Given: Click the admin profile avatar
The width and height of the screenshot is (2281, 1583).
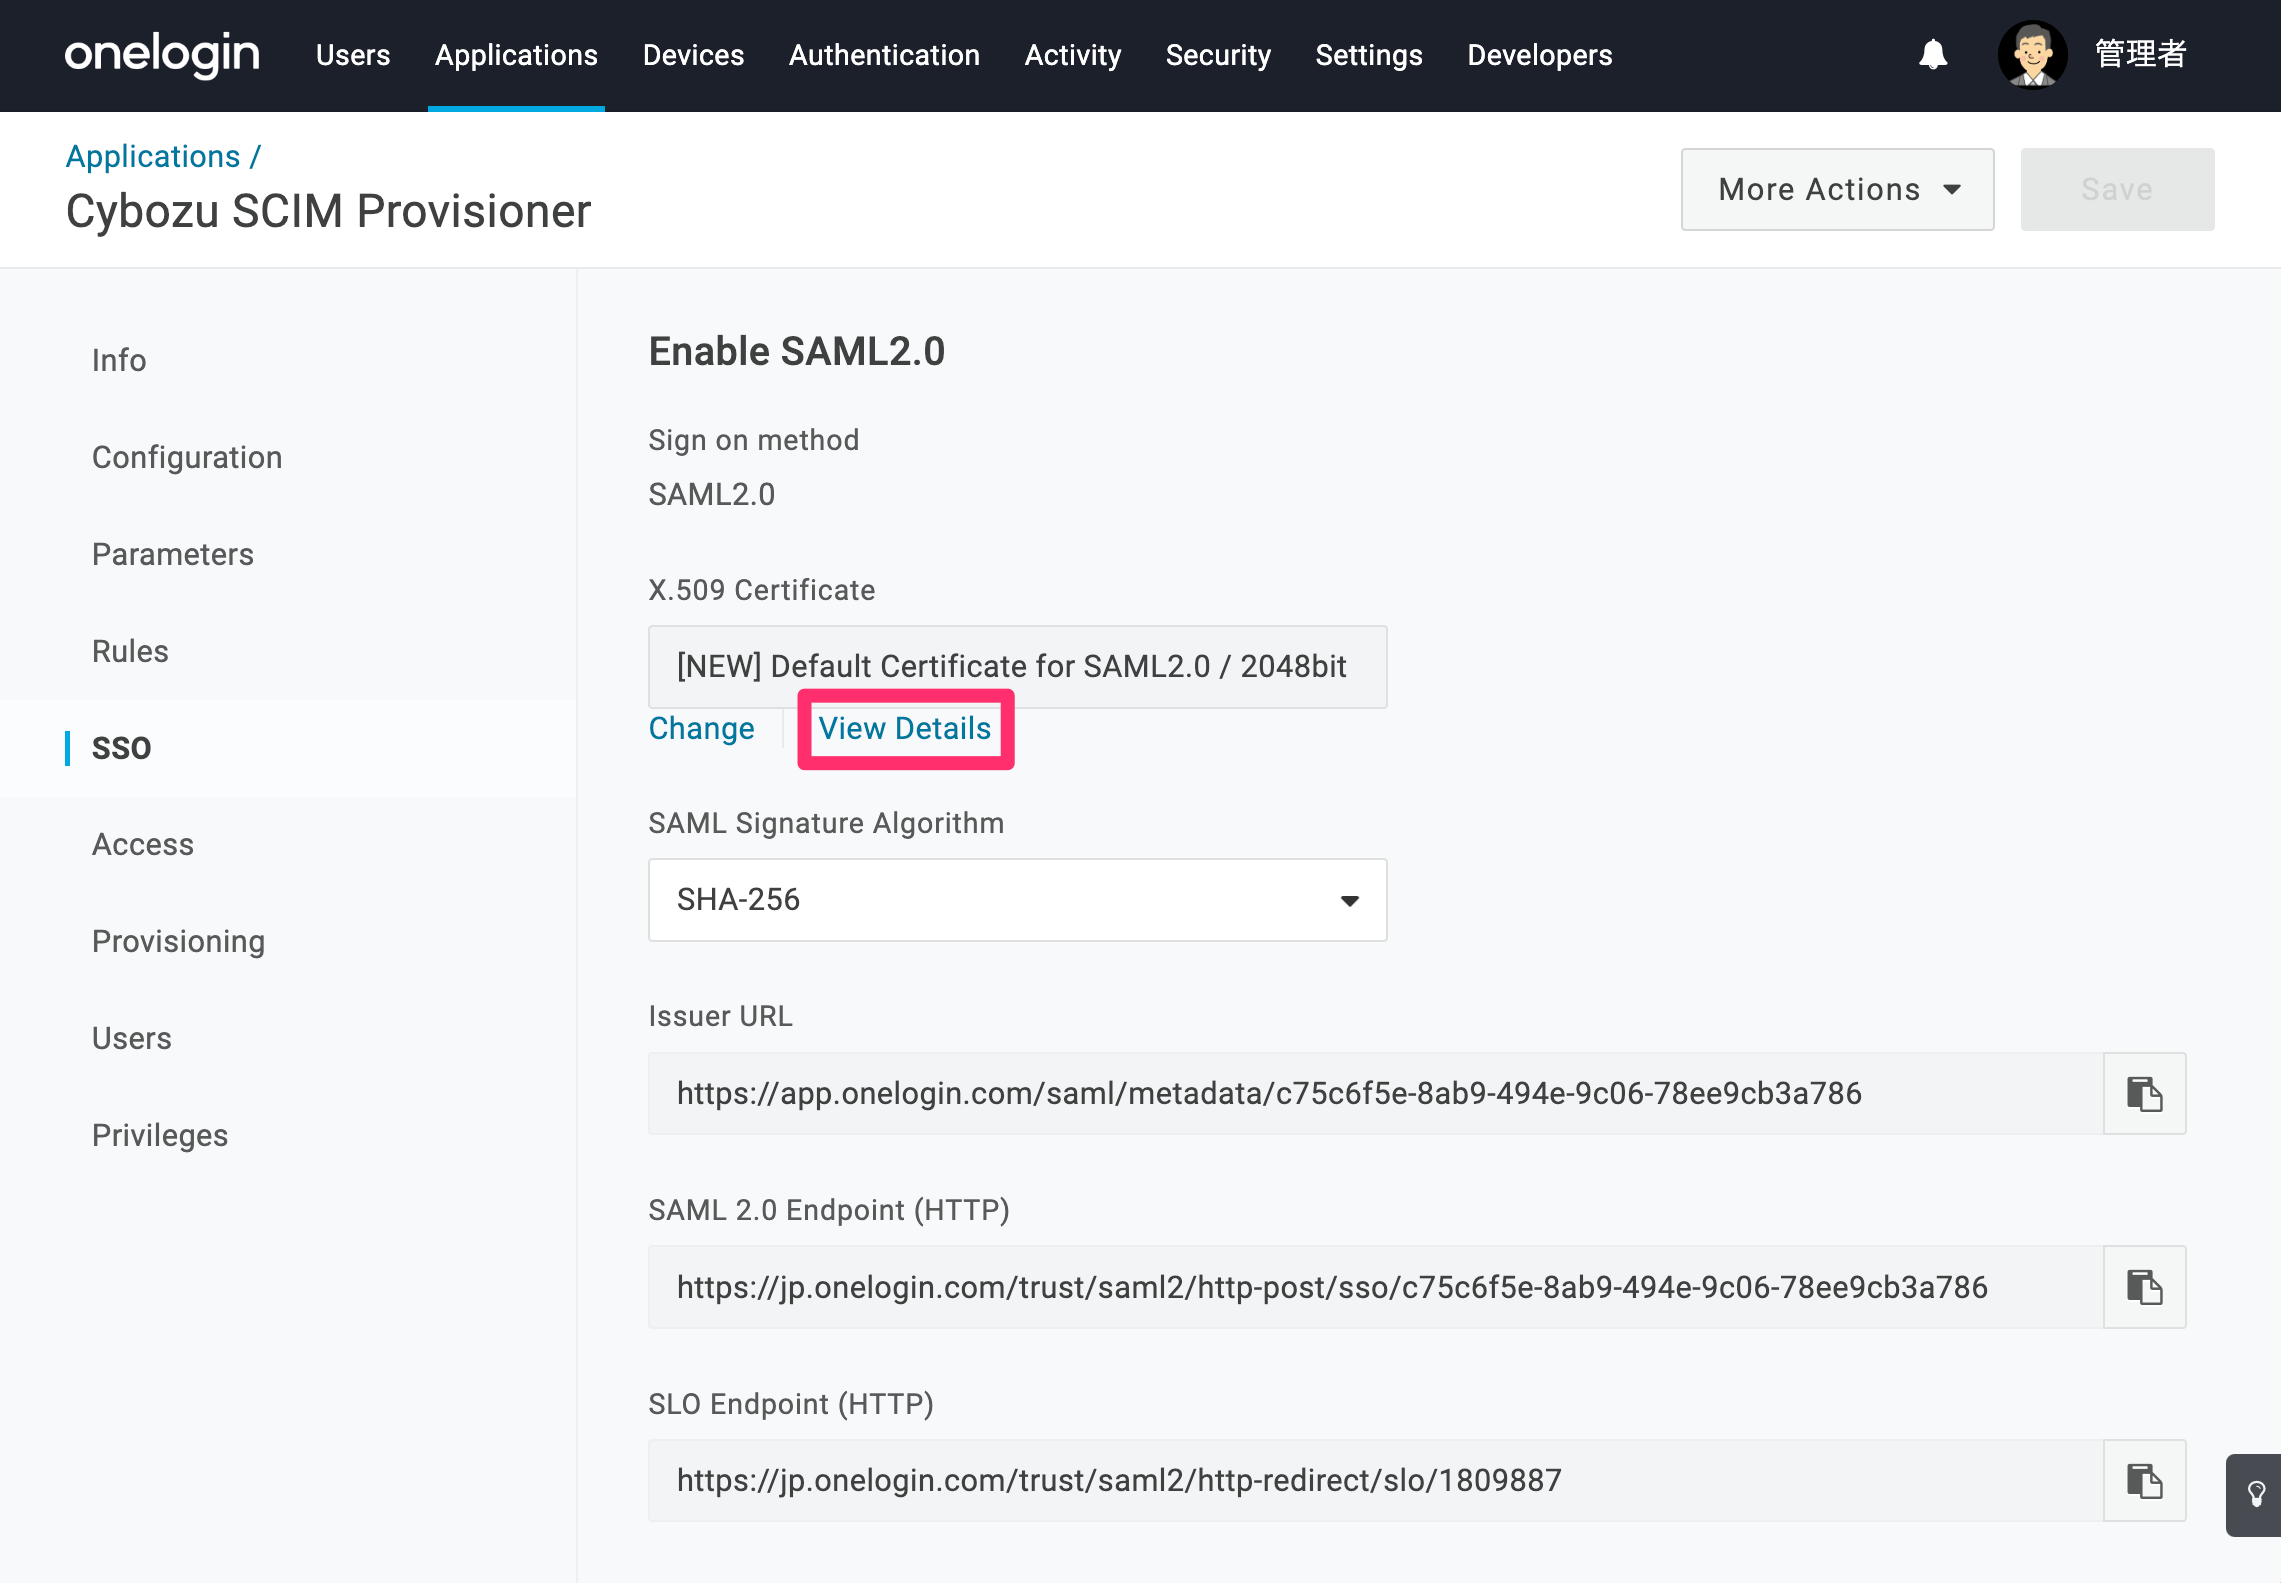Looking at the screenshot, I should click(2032, 54).
